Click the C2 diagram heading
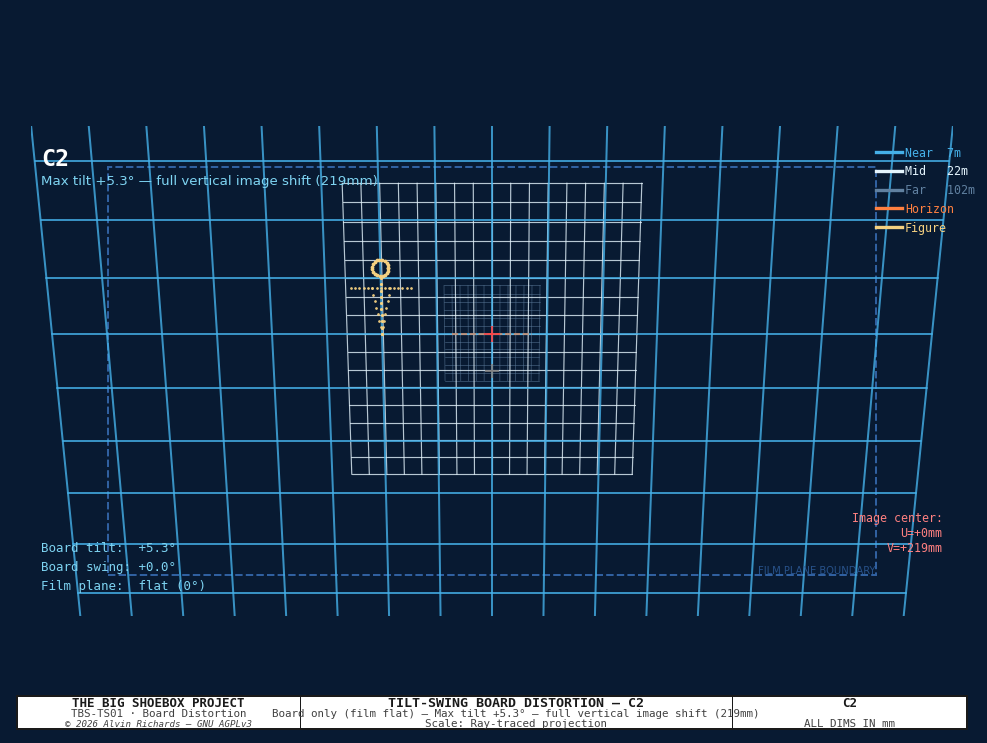 point(55,158)
